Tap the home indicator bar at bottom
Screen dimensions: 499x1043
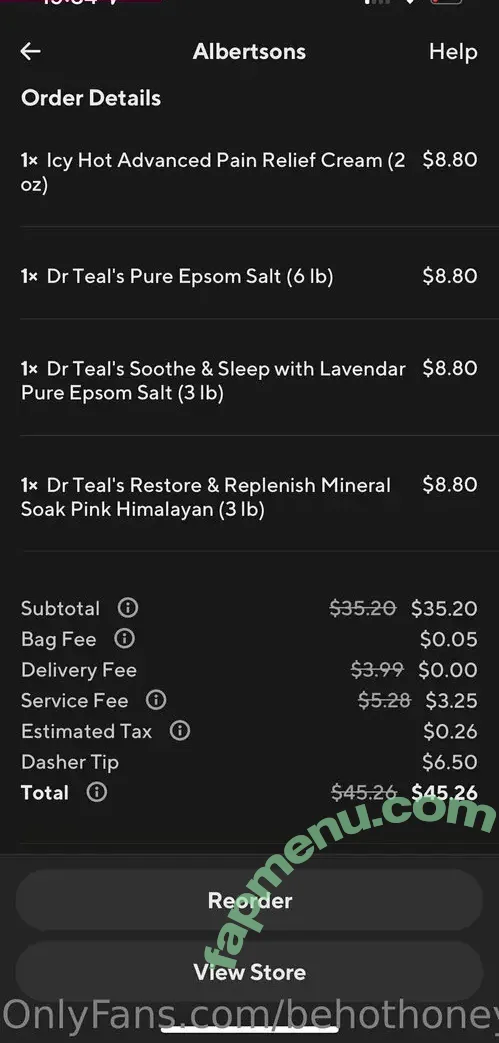coord(250,1032)
